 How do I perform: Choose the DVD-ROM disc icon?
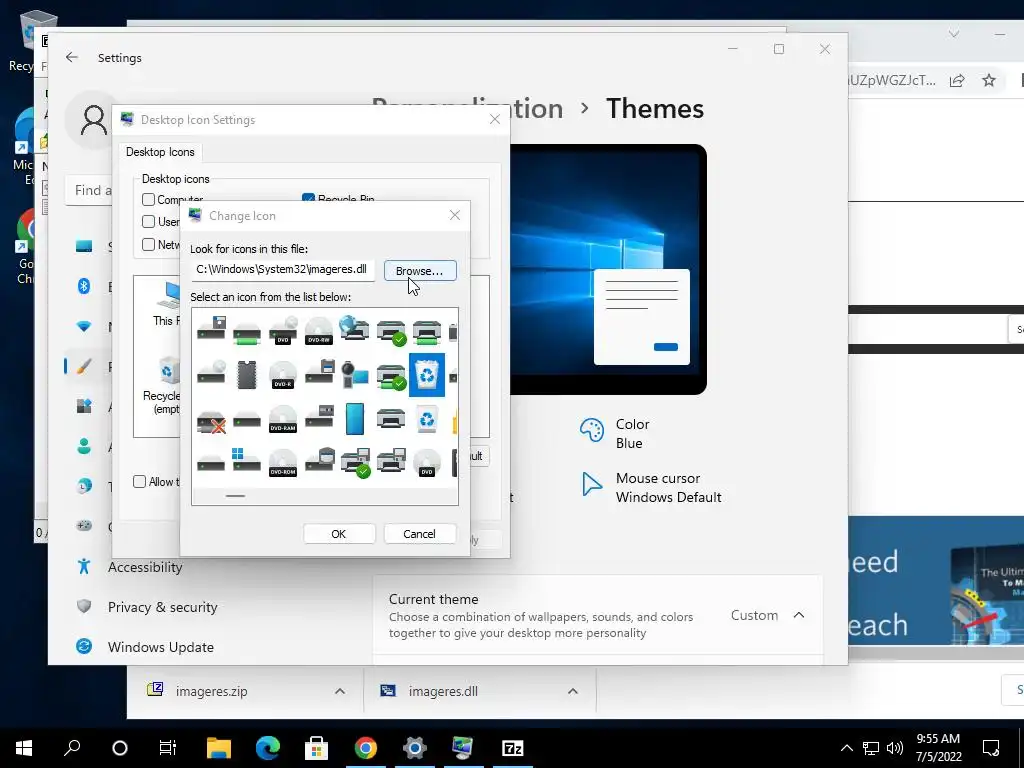click(x=283, y=462)
